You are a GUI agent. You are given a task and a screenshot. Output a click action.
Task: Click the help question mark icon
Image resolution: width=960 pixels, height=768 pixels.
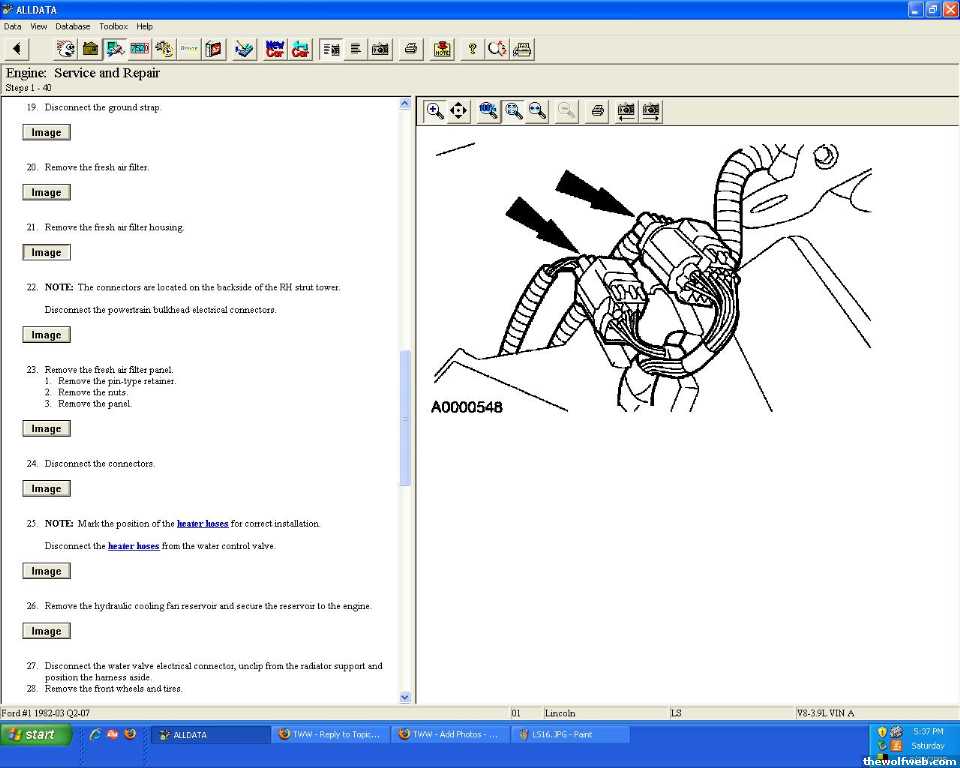(472, 49)
